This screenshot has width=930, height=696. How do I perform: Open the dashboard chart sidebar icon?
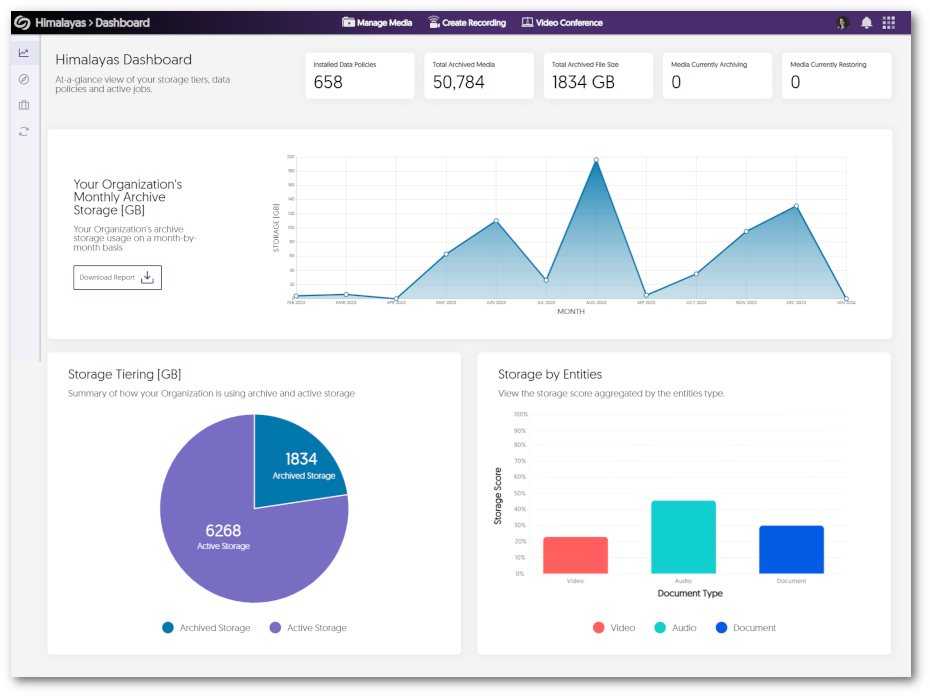click(24, 53)
